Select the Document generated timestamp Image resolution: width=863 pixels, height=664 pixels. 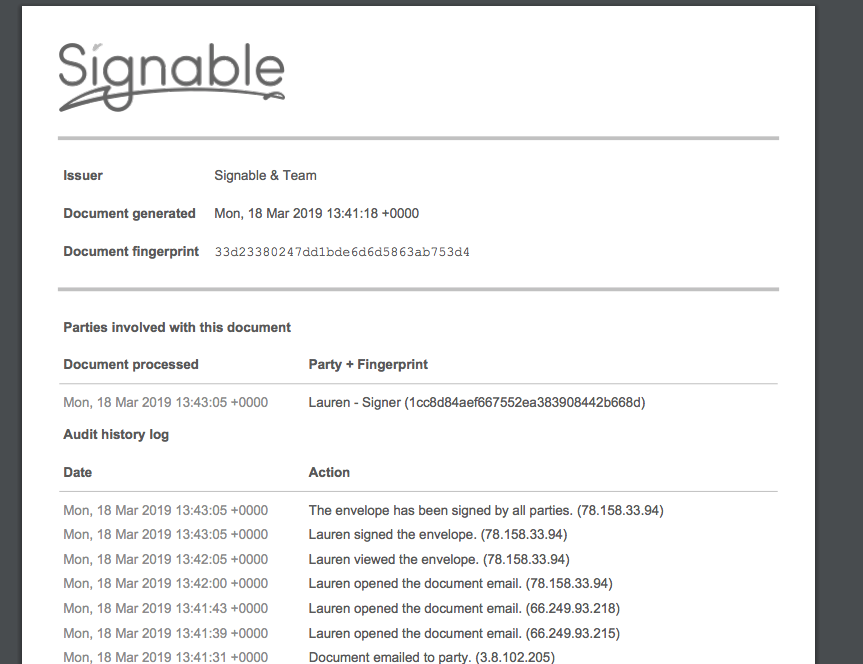coord(316,214)
